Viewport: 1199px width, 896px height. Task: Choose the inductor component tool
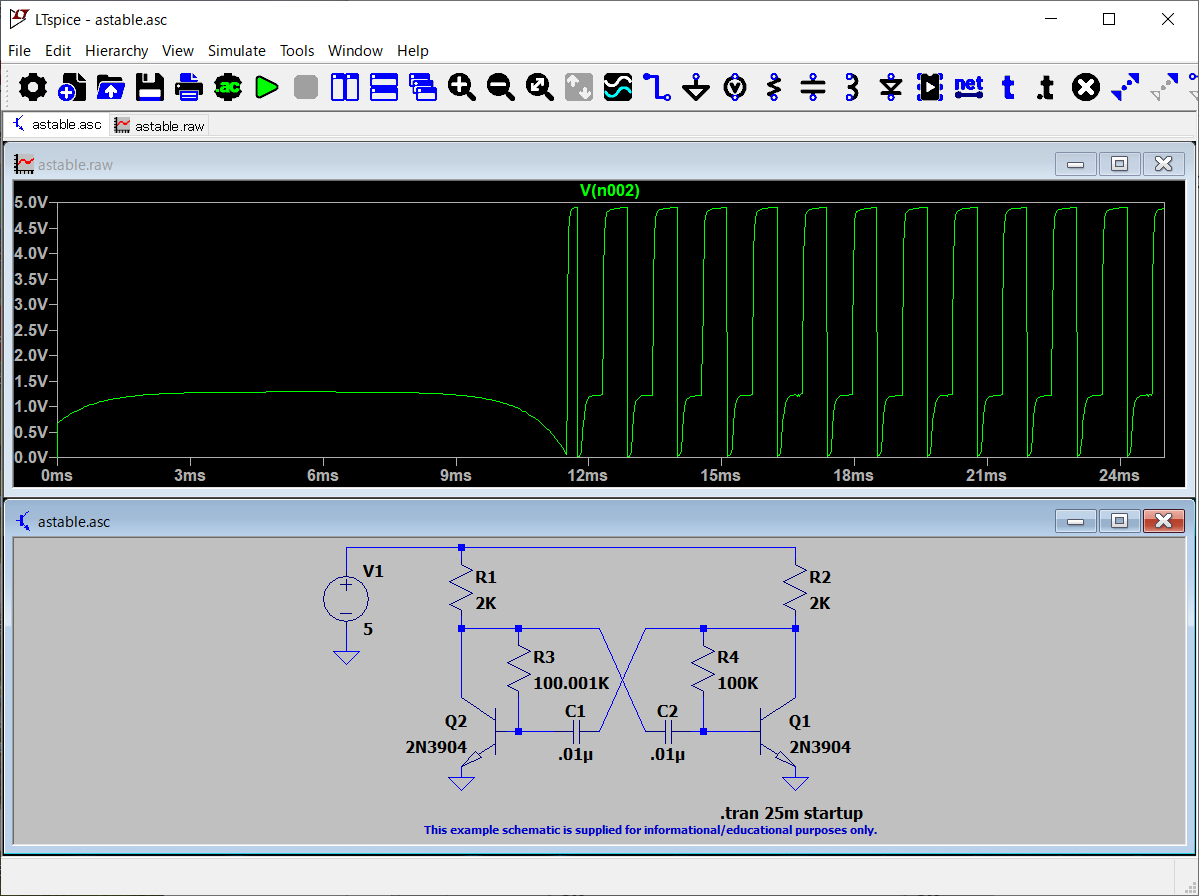point(852,88)
